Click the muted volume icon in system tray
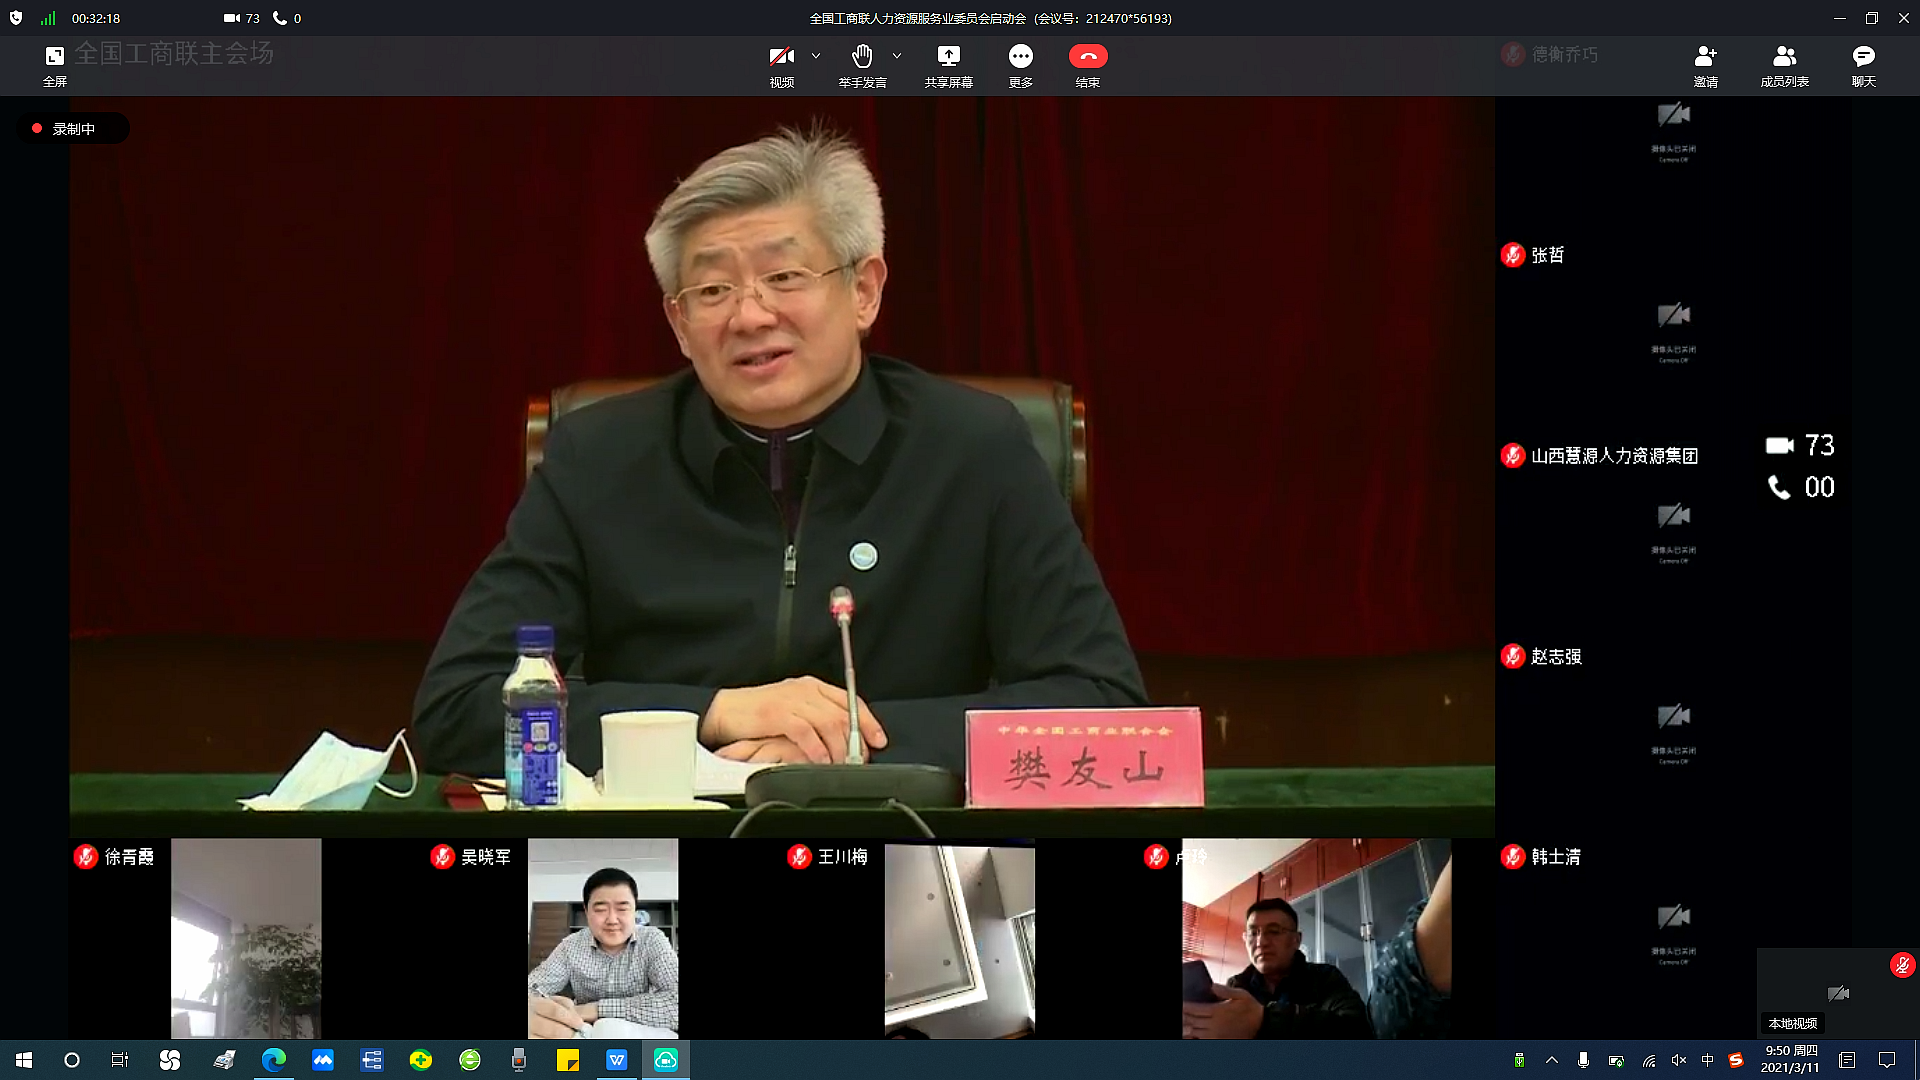Image resolution: width=1920 pixels, height=1080 pixels. [x=1679, y=1060]
